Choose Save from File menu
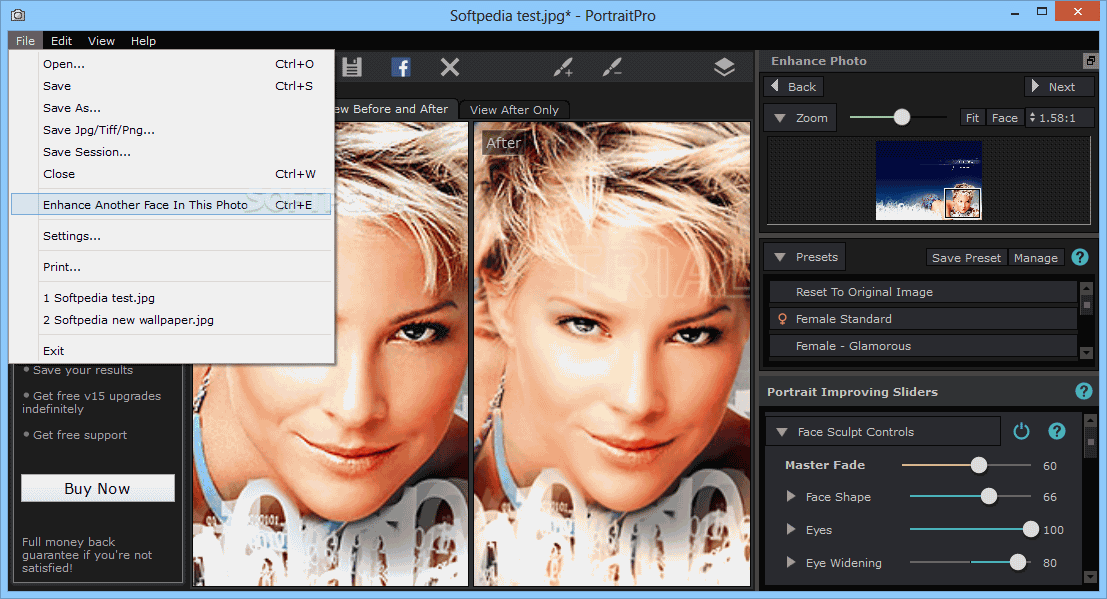Viewport: 1107px width, 599px height. (172, 85)
